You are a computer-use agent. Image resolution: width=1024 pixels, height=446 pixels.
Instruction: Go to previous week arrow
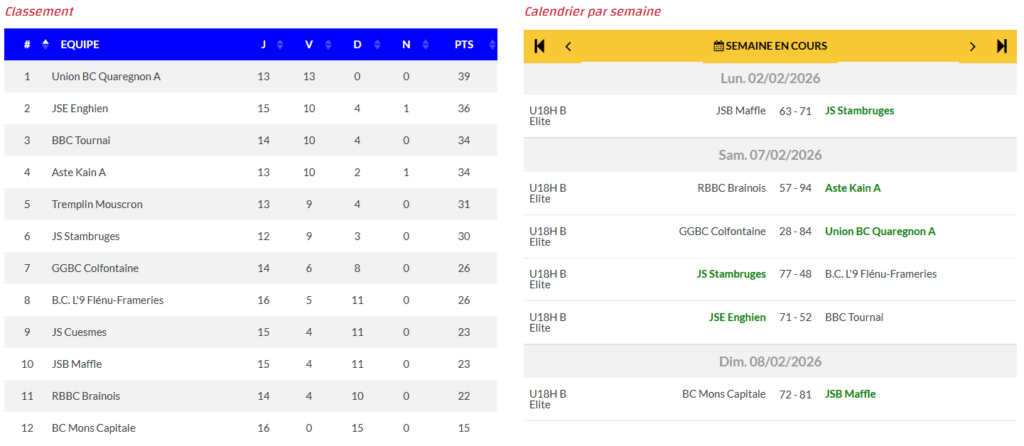[568, 46]
